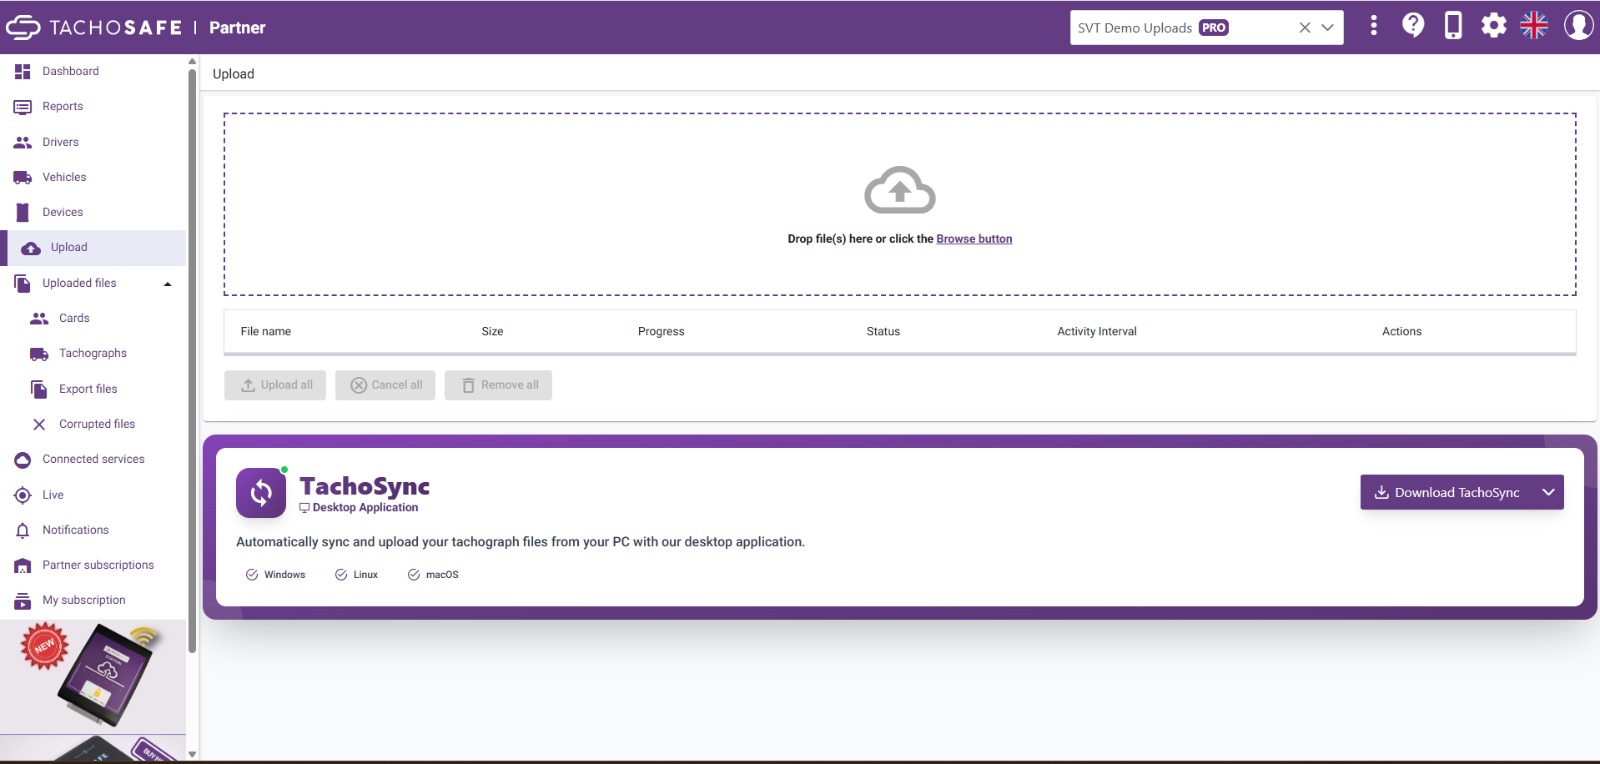Image resolution: width=1600 pixels, height=764 pixels.
Task: Click the TachoSync app logo icon
Action: 261,492
